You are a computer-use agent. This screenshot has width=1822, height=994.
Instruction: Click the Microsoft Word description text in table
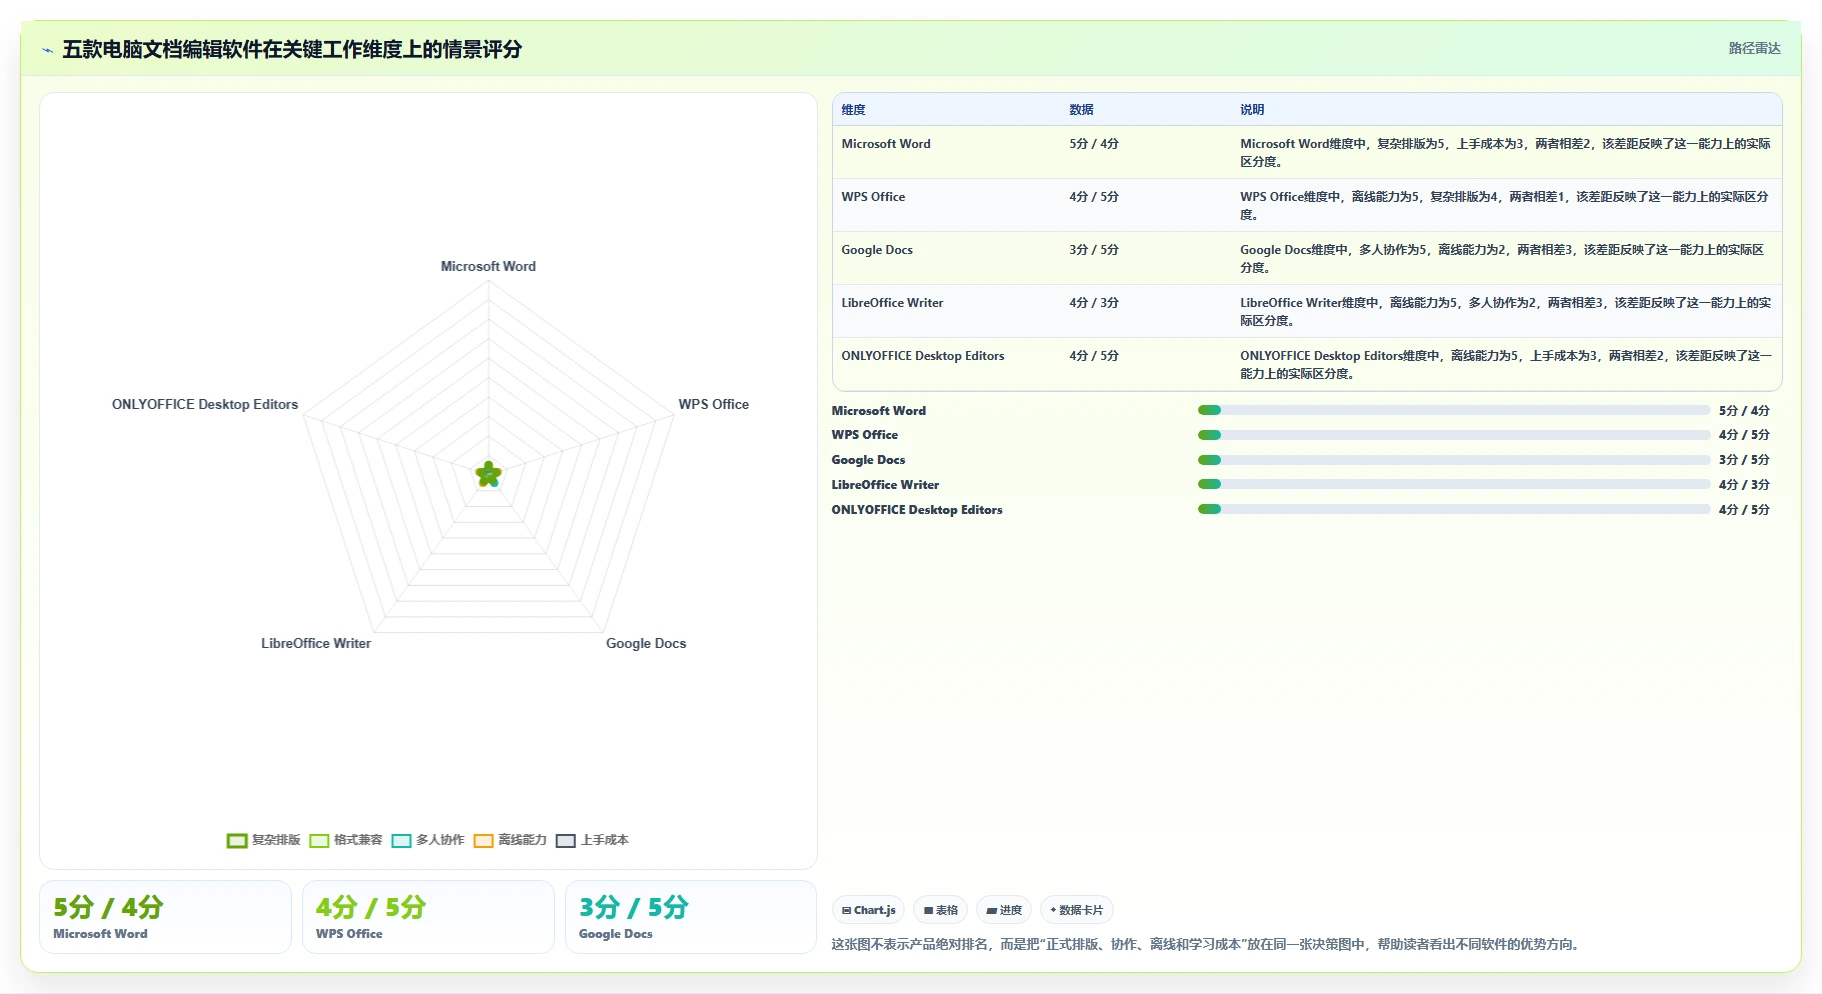tap(1505, 153)
